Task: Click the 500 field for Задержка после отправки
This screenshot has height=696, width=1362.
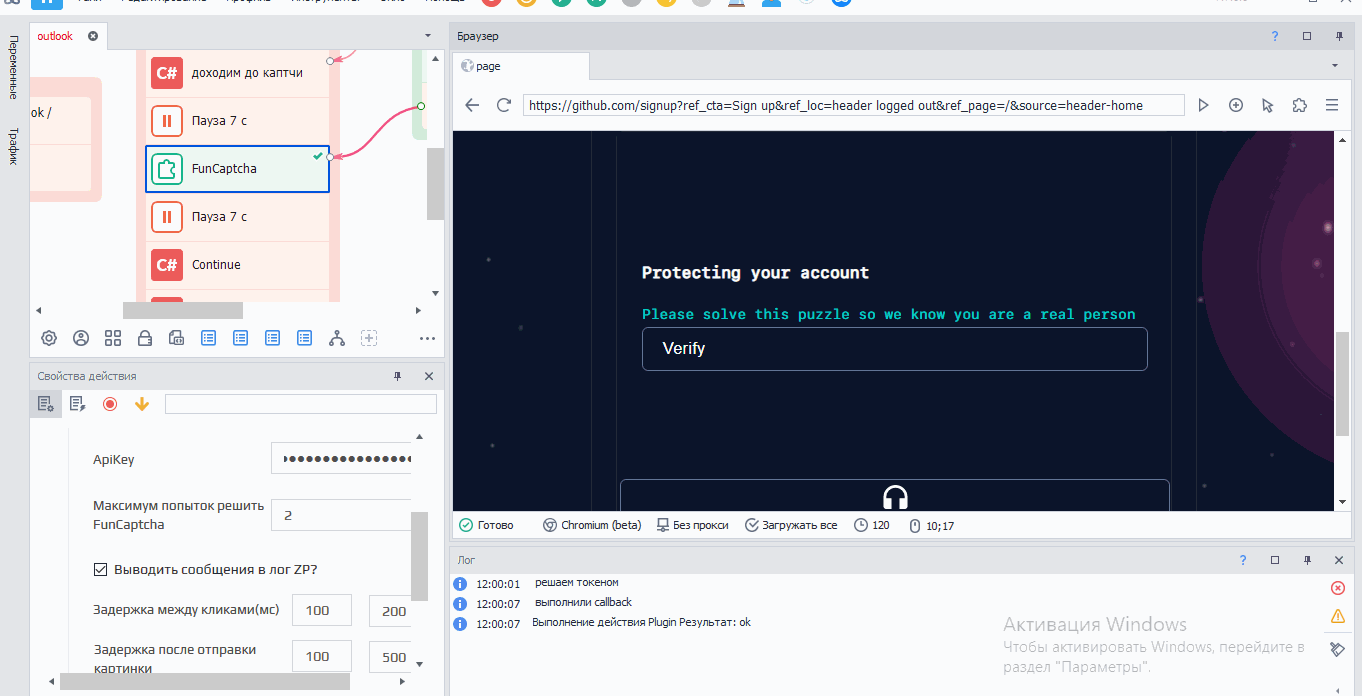Action: point(390,656)
